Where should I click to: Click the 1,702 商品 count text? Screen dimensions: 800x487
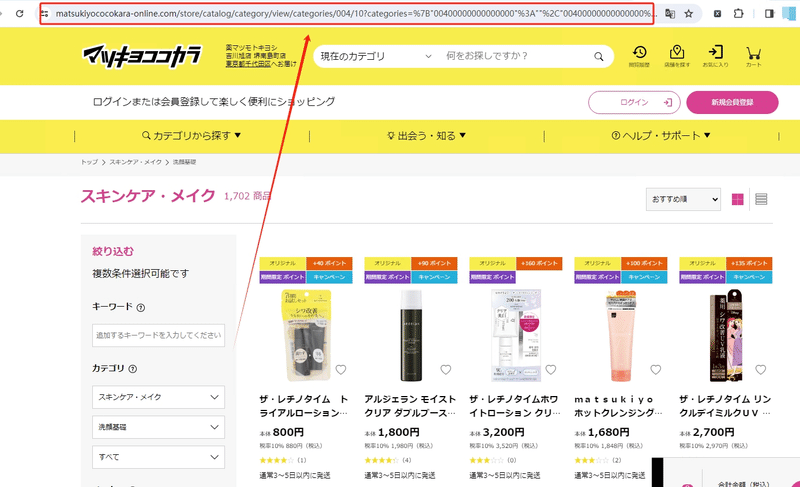point(248,196)
